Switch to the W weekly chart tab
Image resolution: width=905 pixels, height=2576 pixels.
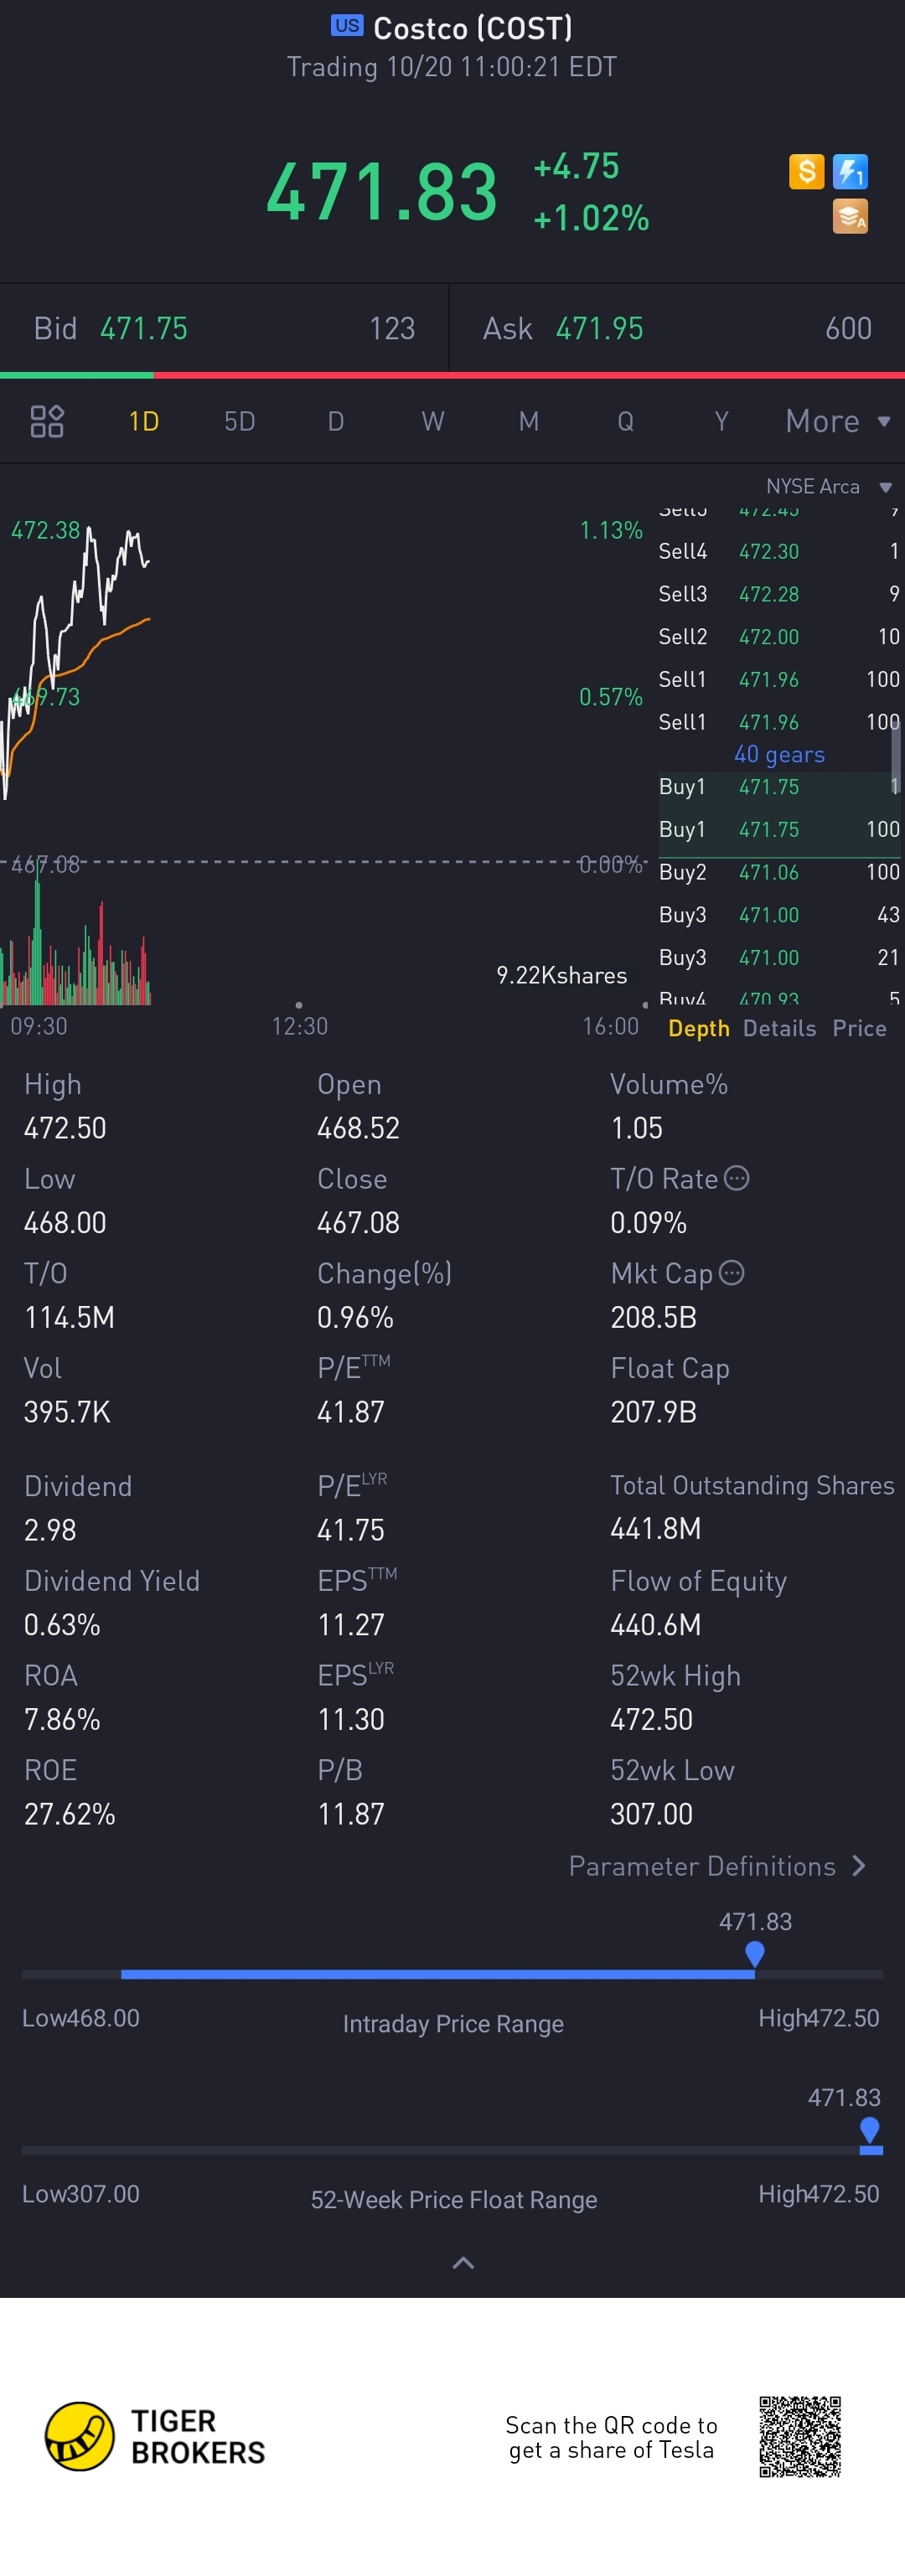pos(433,421)
